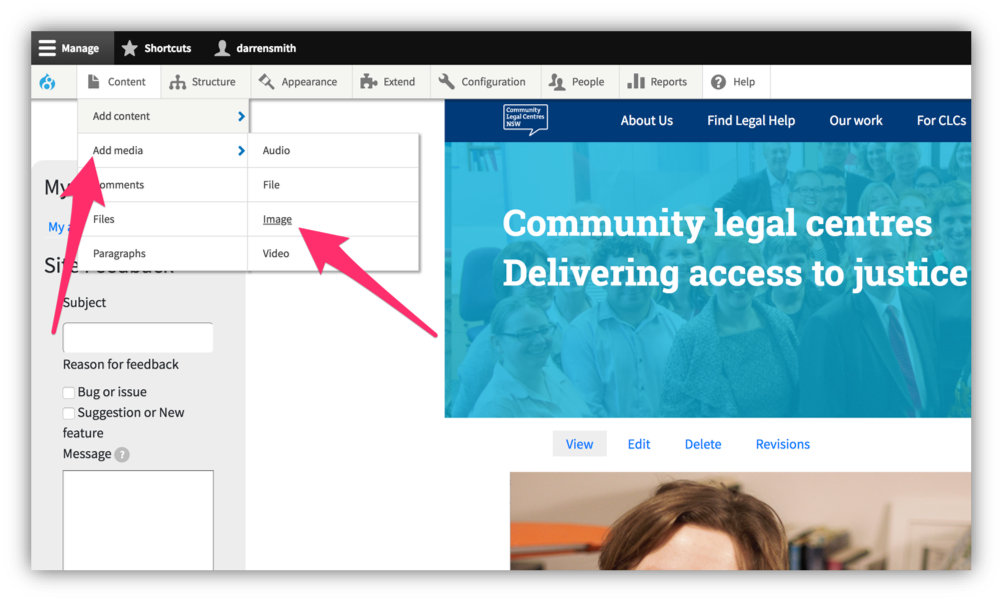This screenshot has width=1002, height=602.
Task: Open the Help admin menu
Action: point(734,82)
